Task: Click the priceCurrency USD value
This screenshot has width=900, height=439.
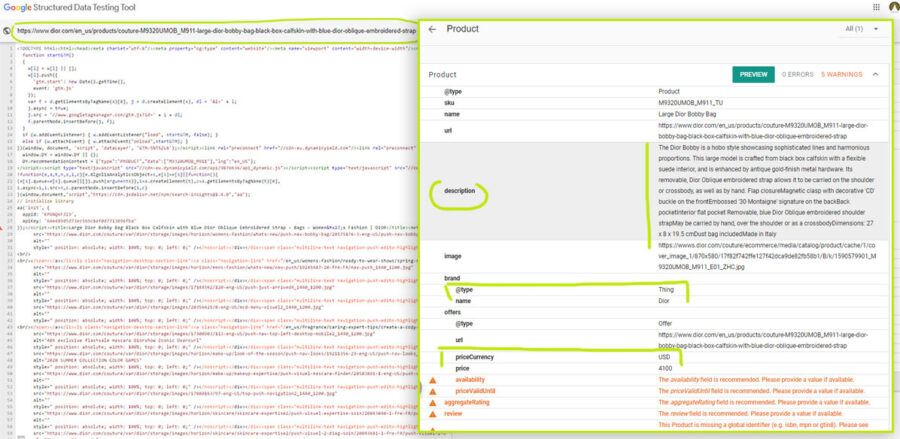Action: (x=665, y=358)
